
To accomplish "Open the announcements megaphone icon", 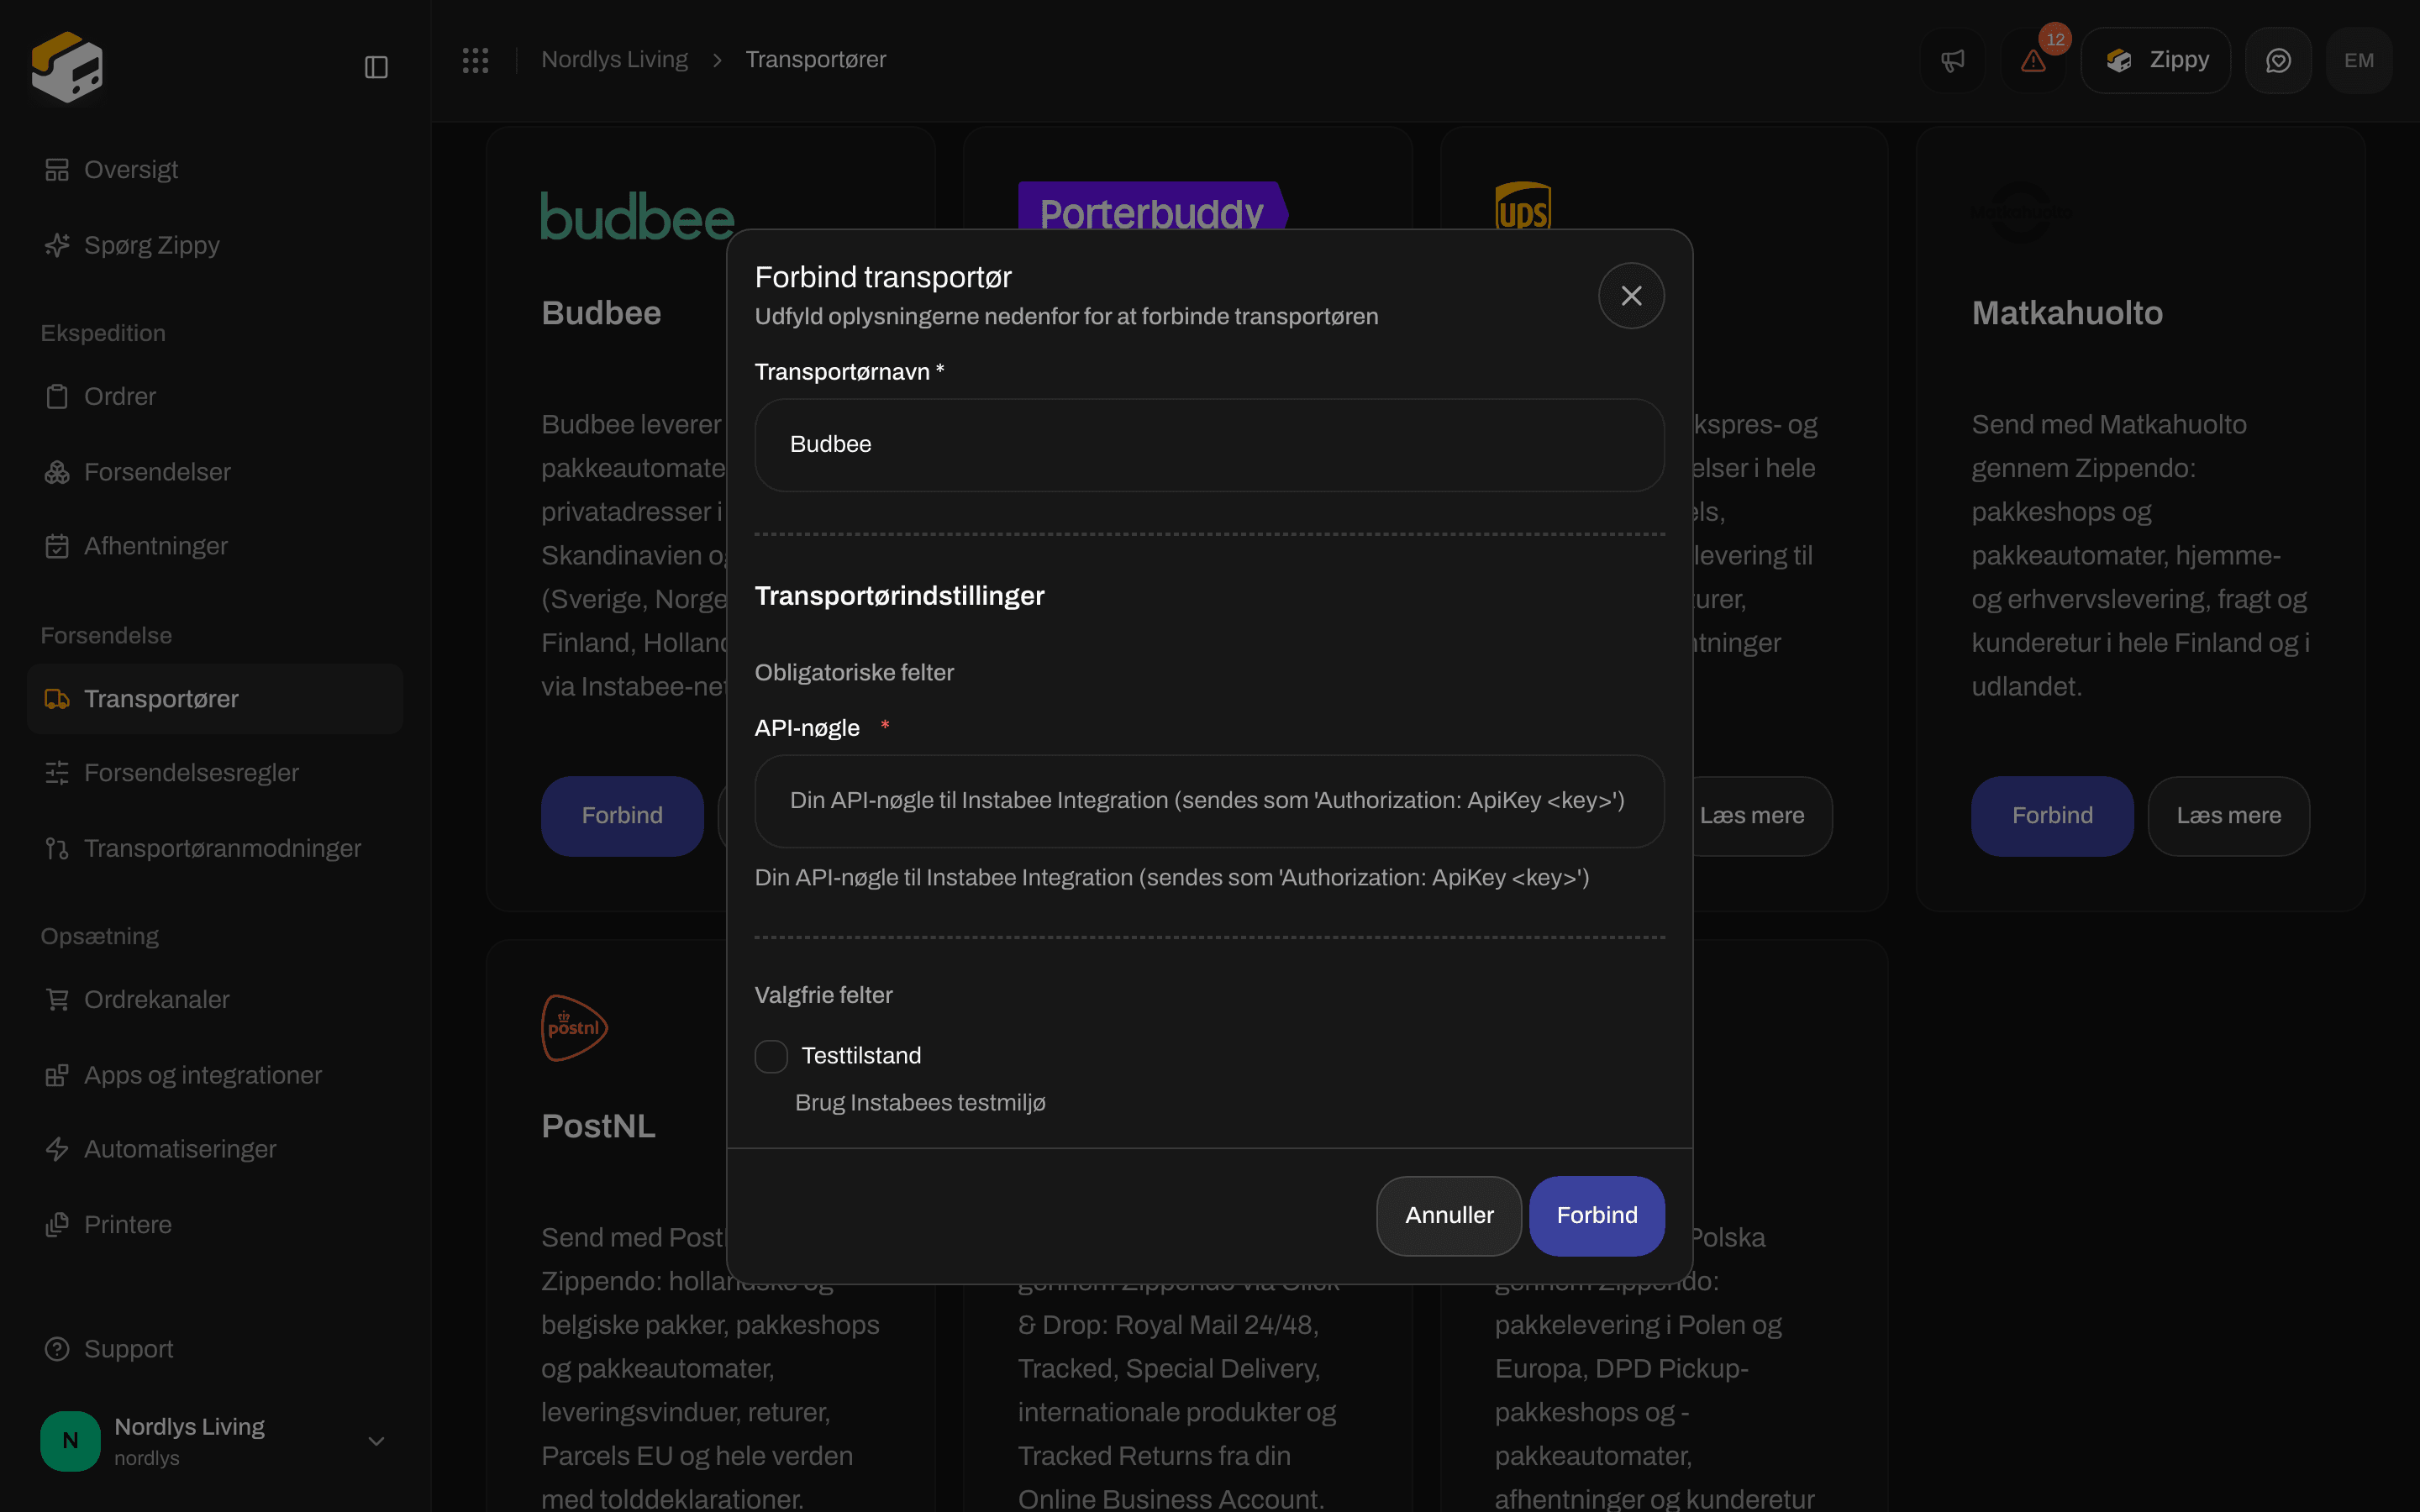I will (1952, 60).
